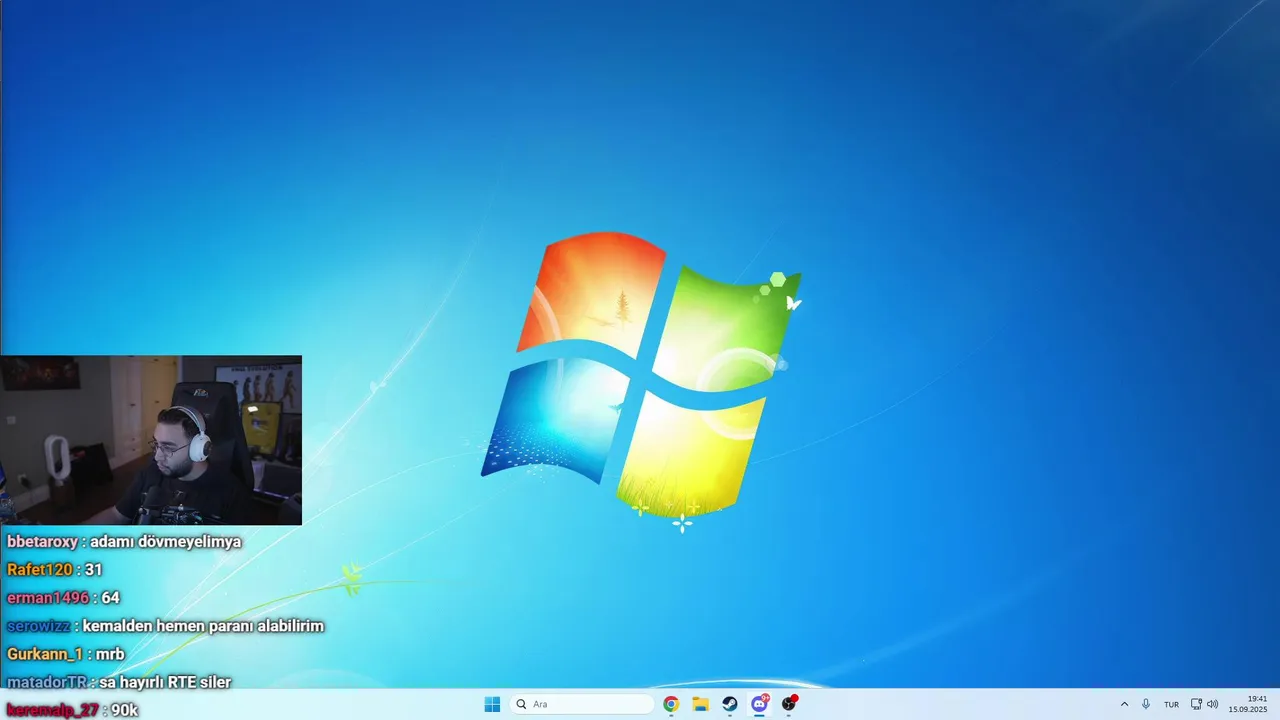
Task: Click the Ara search box in taskbar
Action: 582,704
